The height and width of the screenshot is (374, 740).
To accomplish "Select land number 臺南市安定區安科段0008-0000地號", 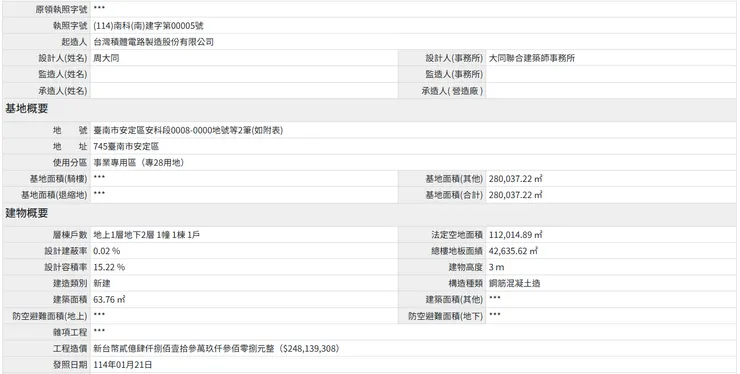I will (x=162, y=130).
